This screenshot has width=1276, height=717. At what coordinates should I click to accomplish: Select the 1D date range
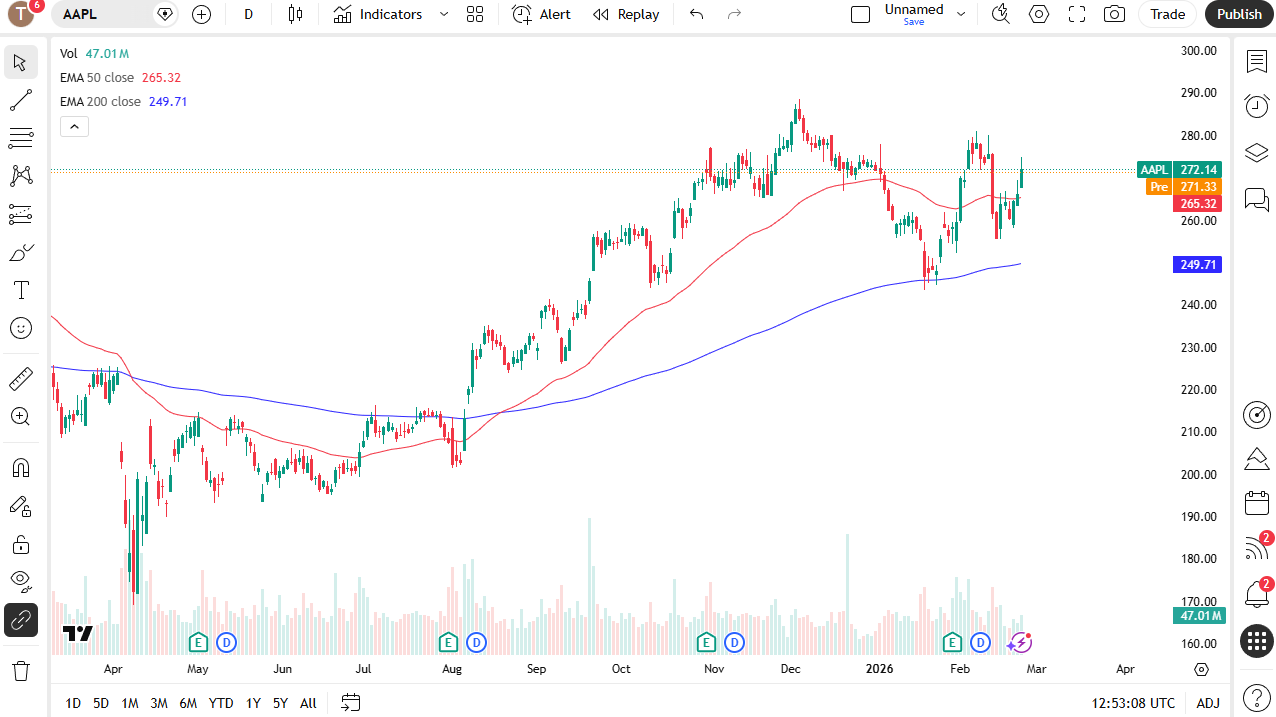pyautogui.click(x=73, y=703)
